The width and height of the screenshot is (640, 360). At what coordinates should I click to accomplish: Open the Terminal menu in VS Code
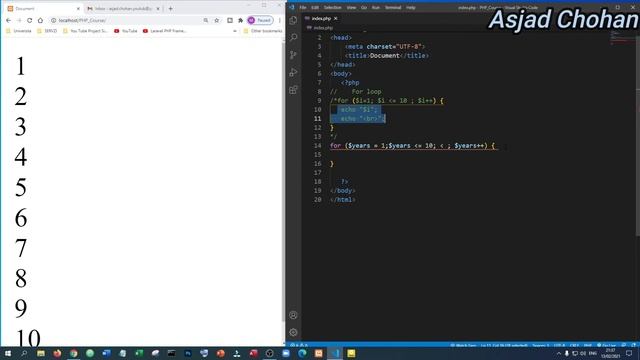click(x=393, y=7)
